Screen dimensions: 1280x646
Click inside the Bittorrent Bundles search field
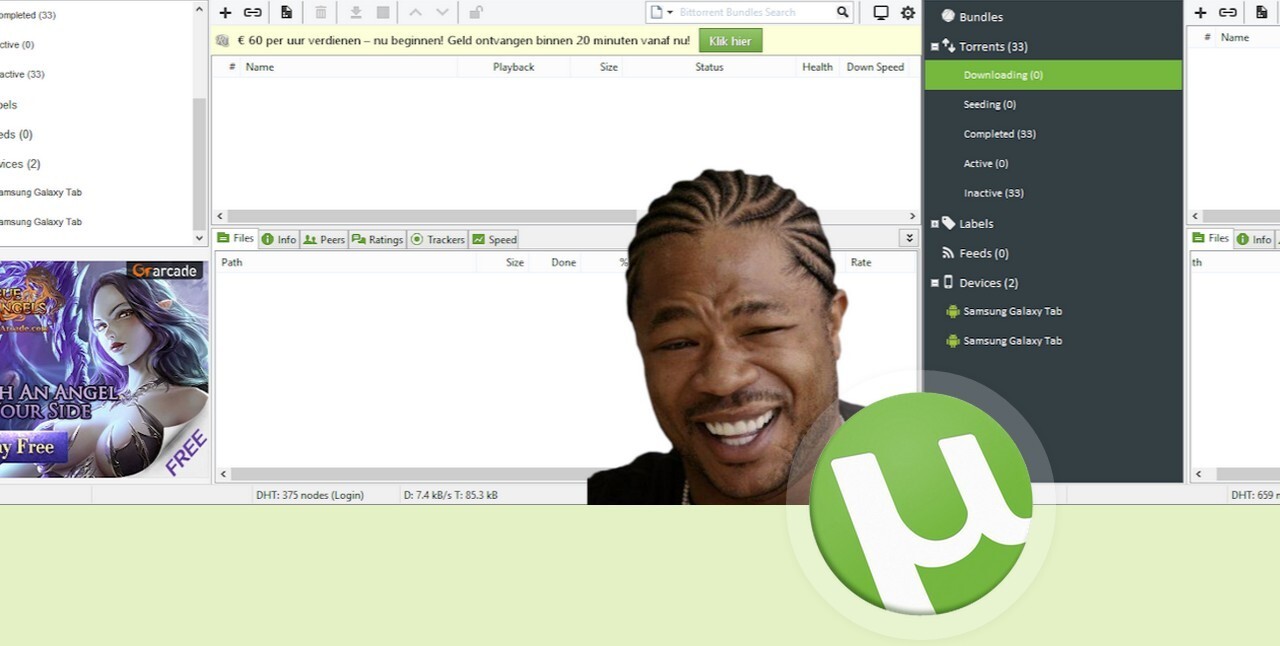pyautogui.click(x=750, y=12)
